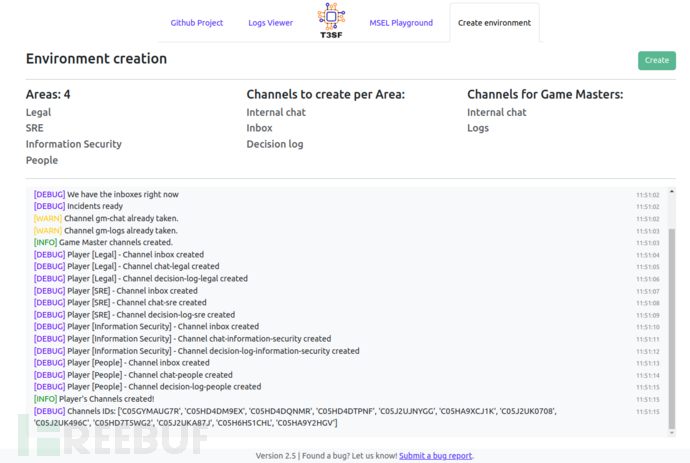
Task: Click the Environment creation heading
Action: click(96, 60)
